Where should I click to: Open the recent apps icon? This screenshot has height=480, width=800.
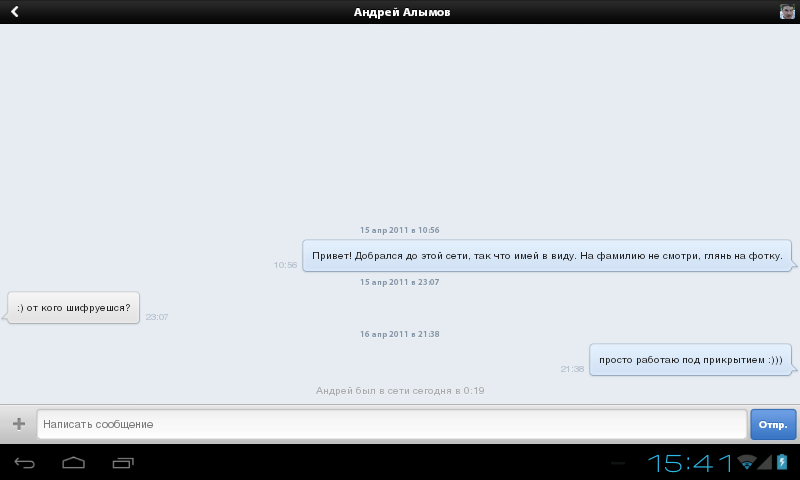(x=123, y=462)
